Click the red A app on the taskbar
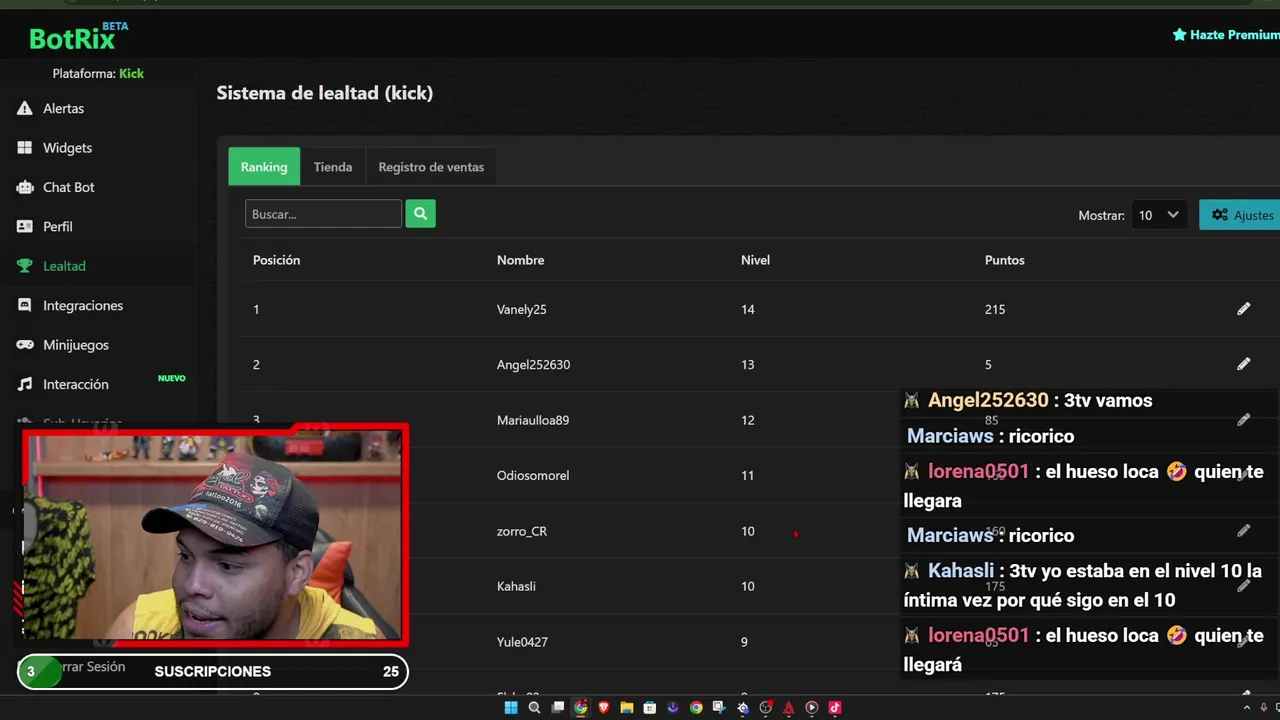 [789, 708]
